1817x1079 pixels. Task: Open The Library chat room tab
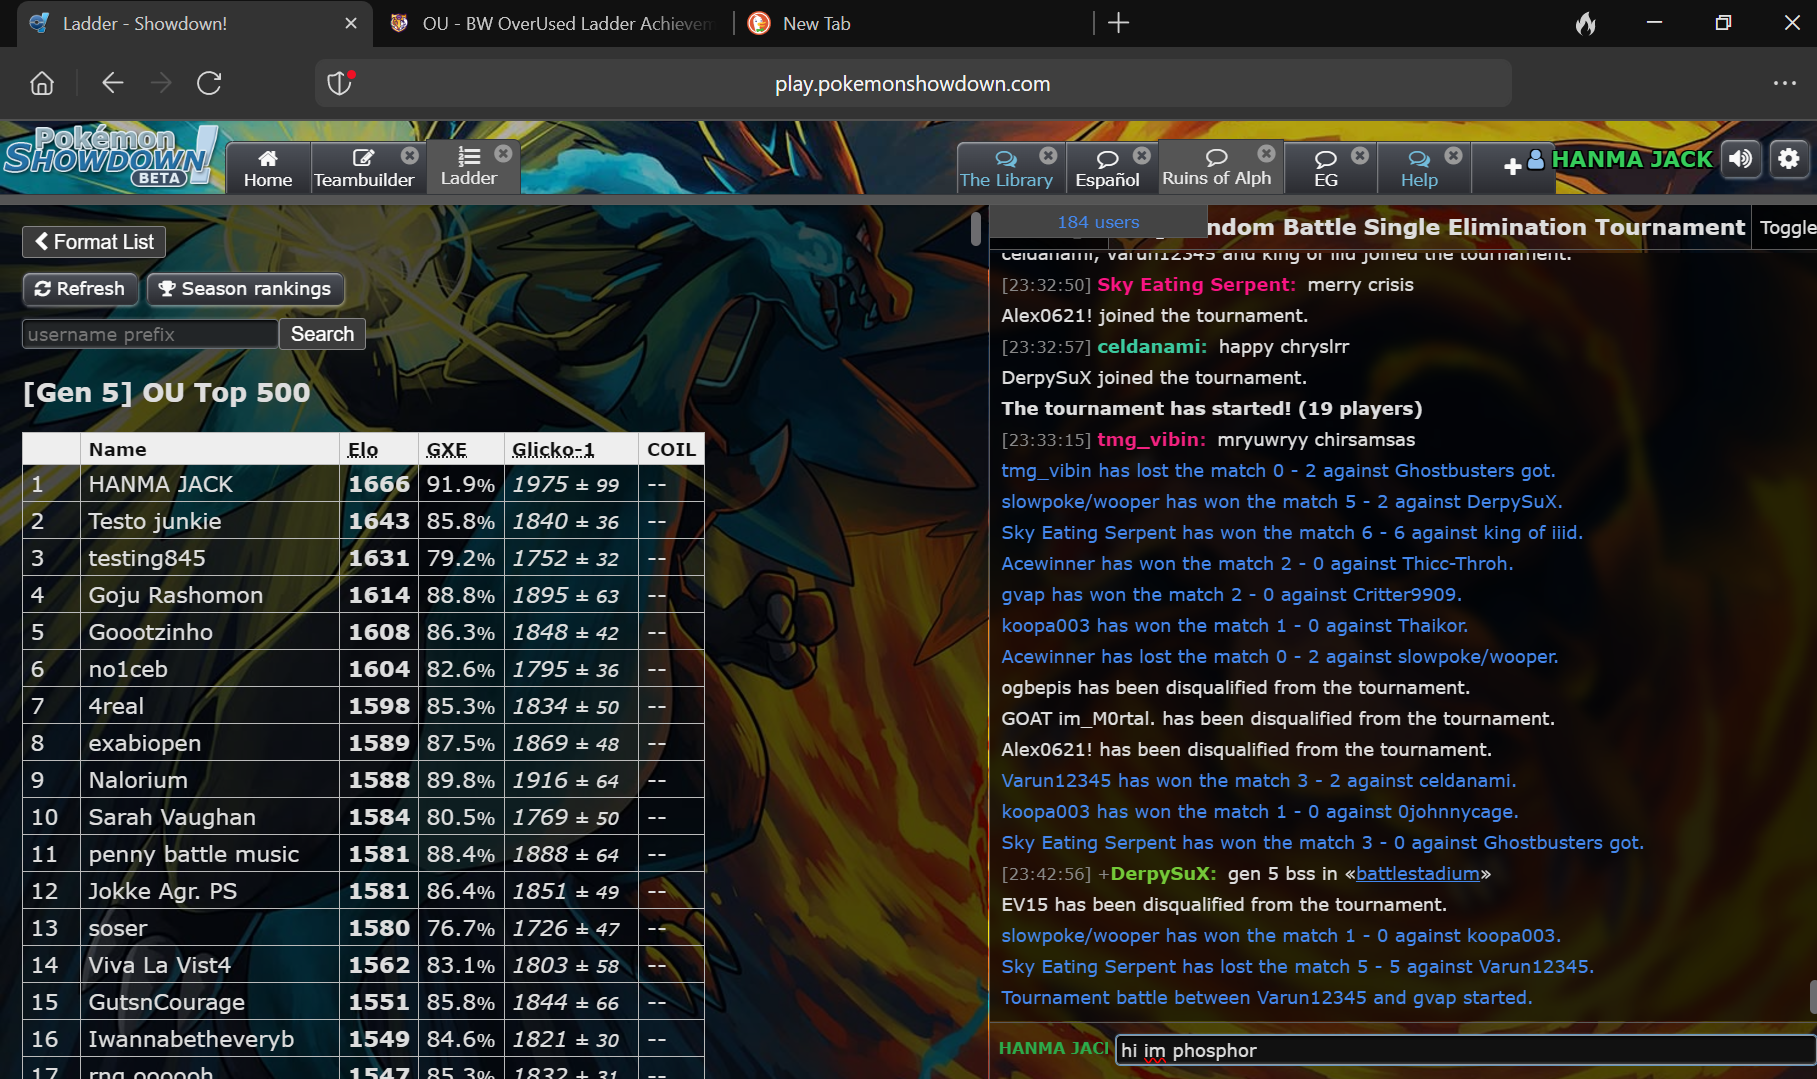pos(1006,168)
